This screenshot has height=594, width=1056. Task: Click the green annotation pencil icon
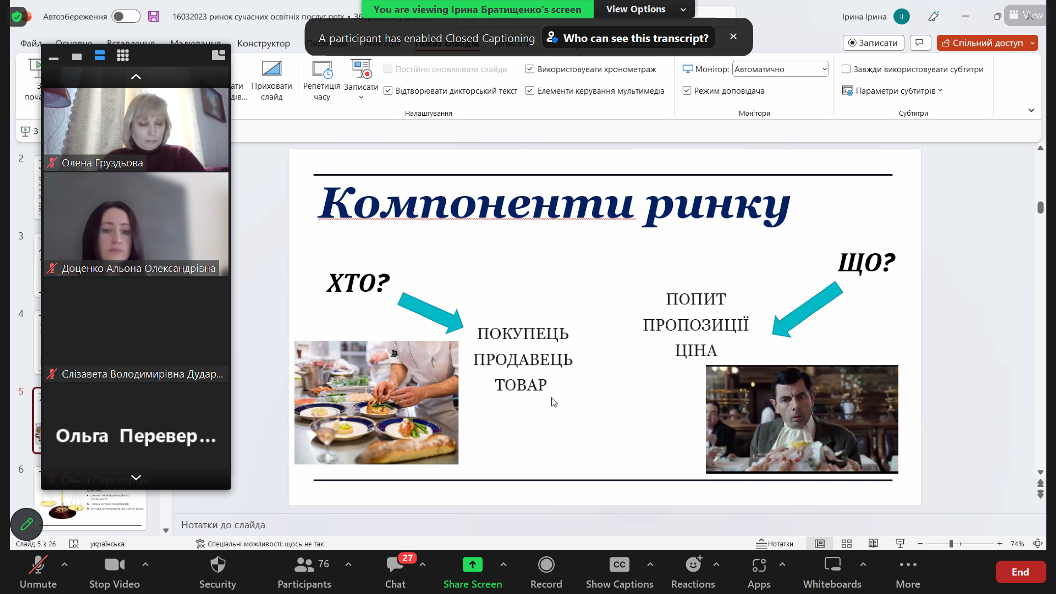26,524
